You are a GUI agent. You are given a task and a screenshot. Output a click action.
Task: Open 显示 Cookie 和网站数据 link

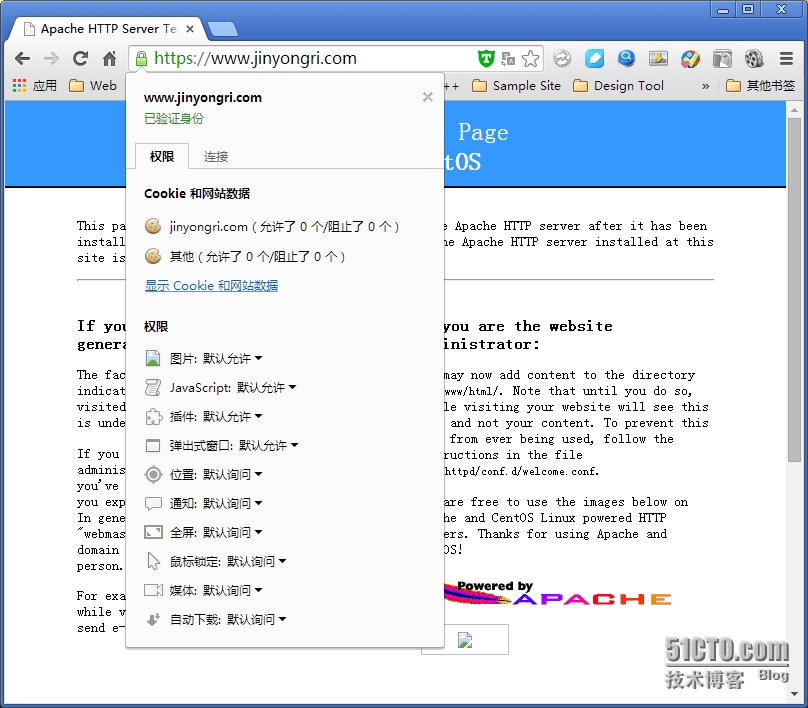tap(211, 285)
